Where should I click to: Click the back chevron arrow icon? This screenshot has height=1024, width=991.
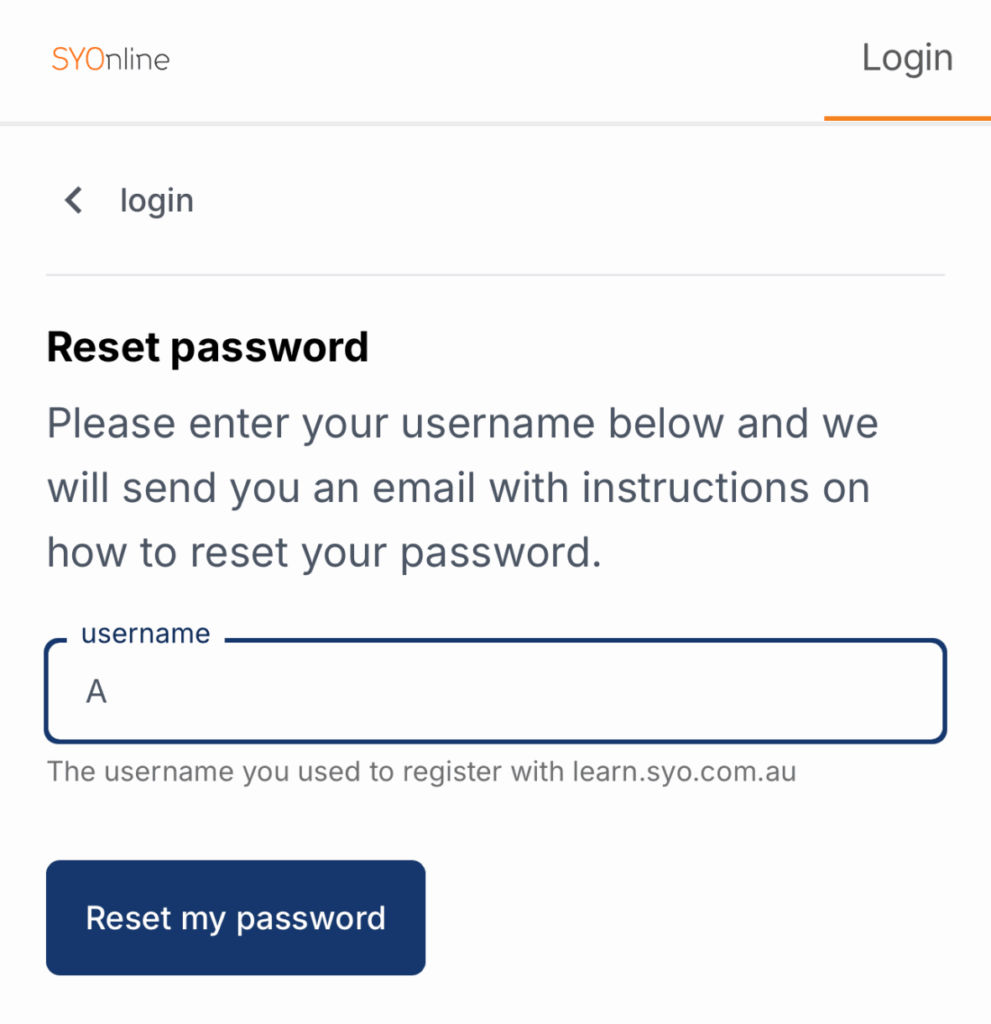pyautogui.click(x=73, y=201)
